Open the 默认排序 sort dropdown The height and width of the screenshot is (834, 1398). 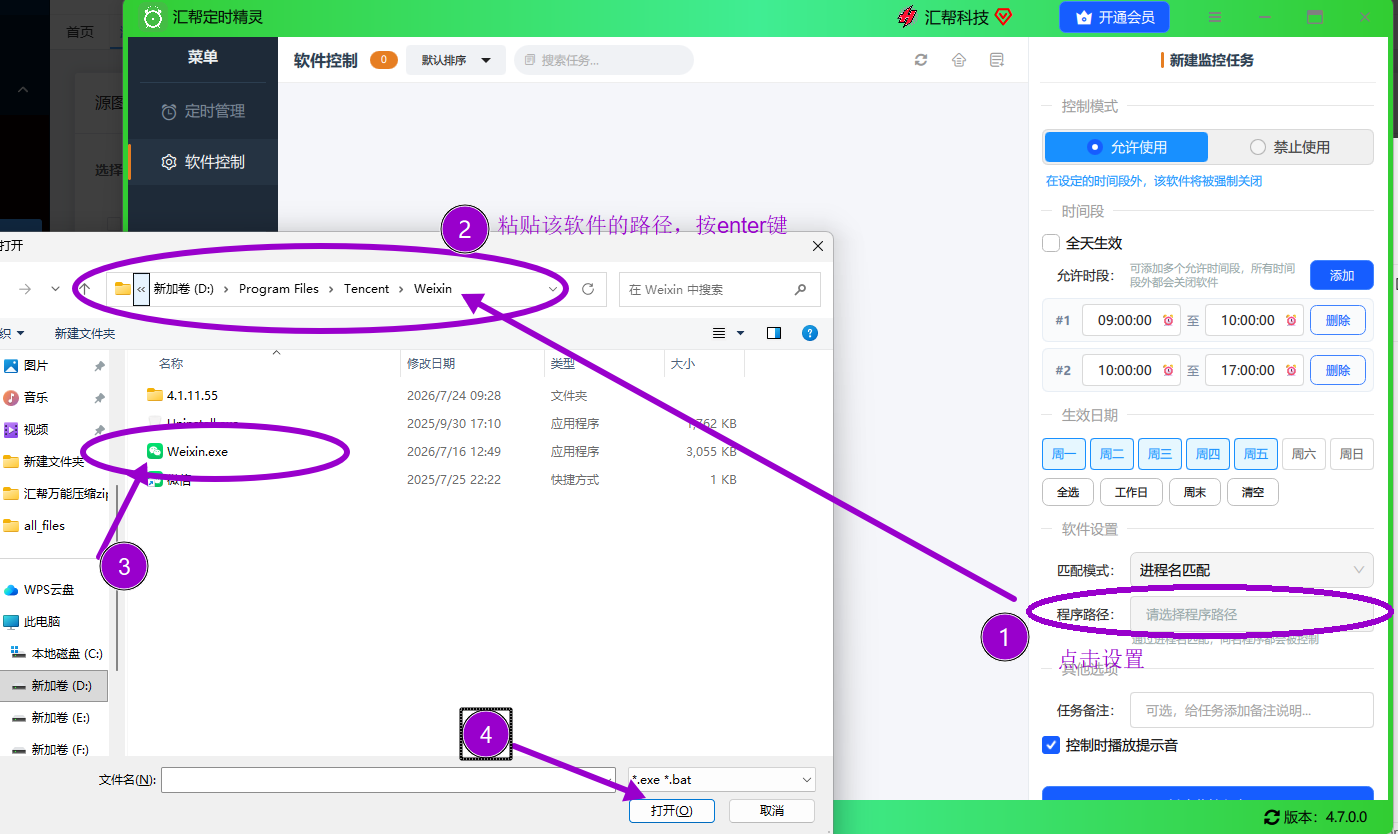[x=456, y=60]
